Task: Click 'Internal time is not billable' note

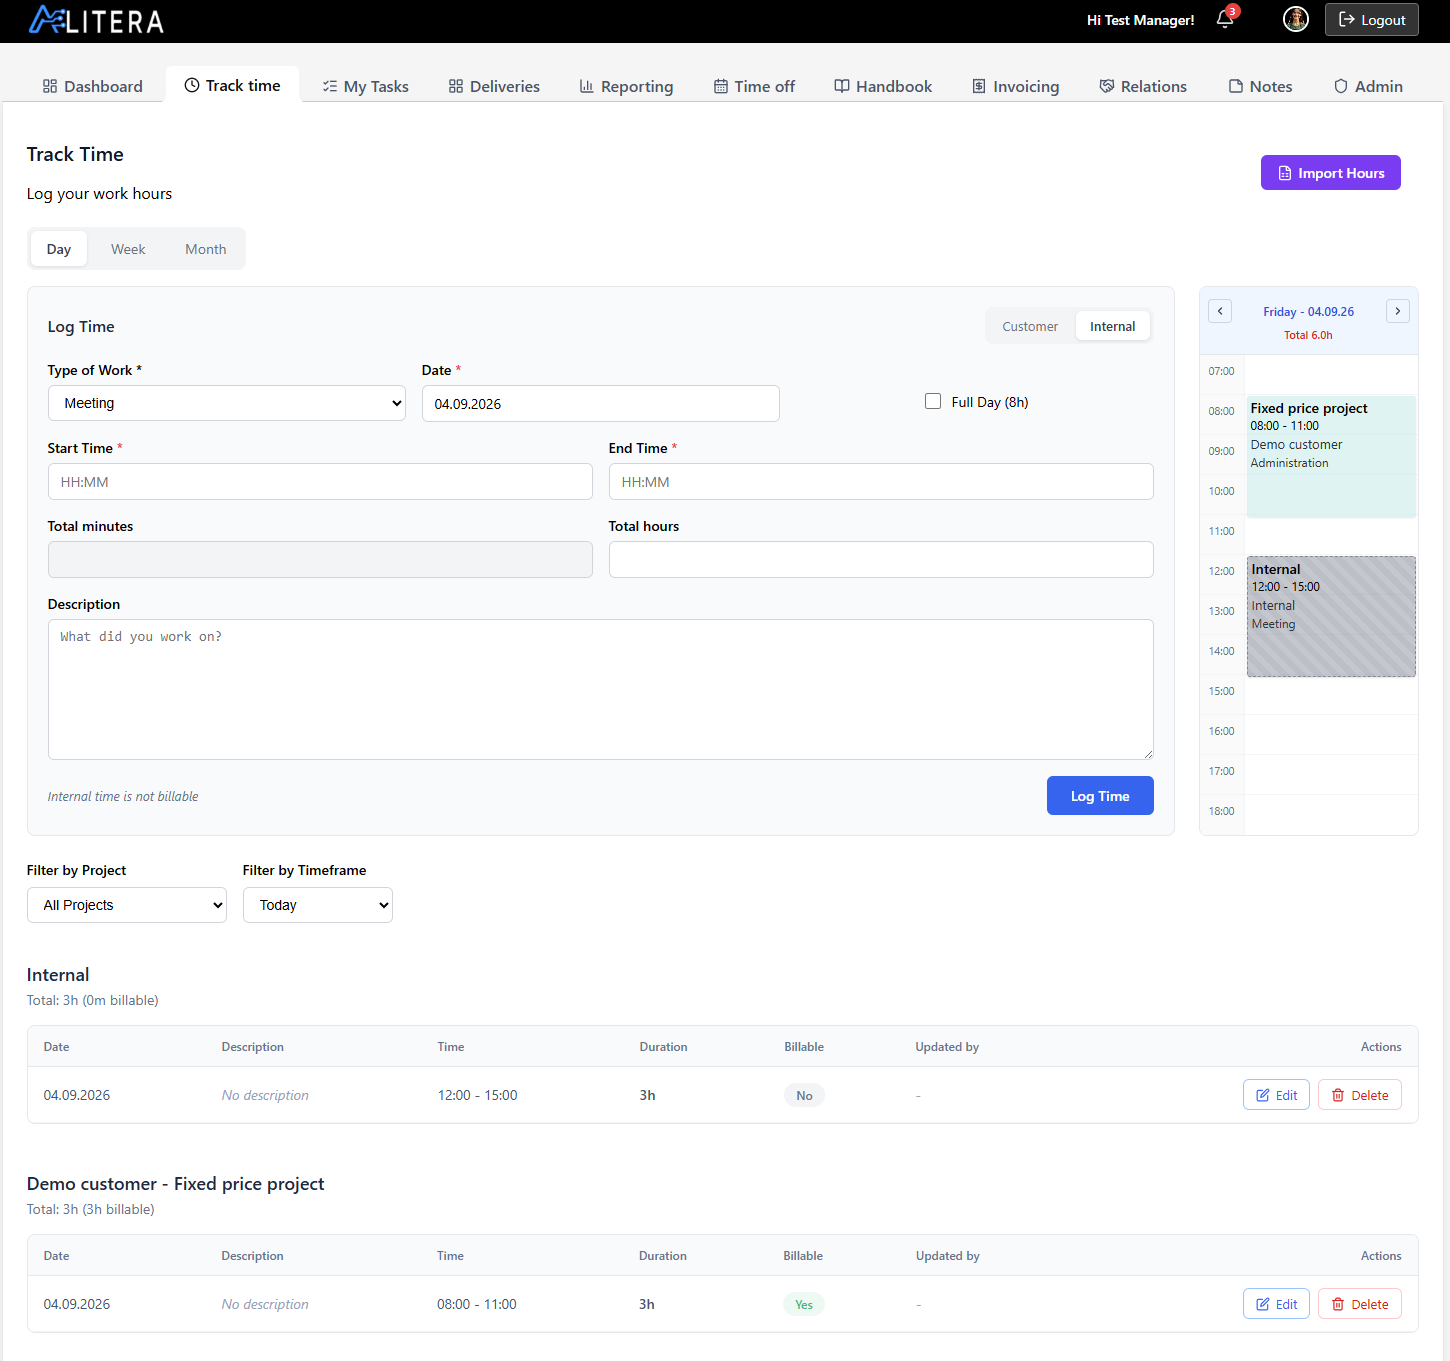Action: tap(123, 796)
